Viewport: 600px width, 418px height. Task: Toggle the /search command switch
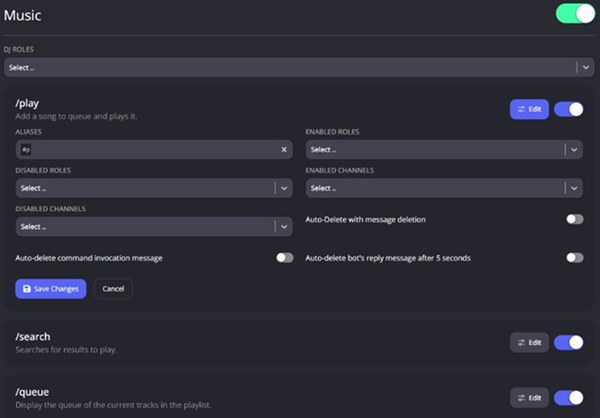[568, 342]
